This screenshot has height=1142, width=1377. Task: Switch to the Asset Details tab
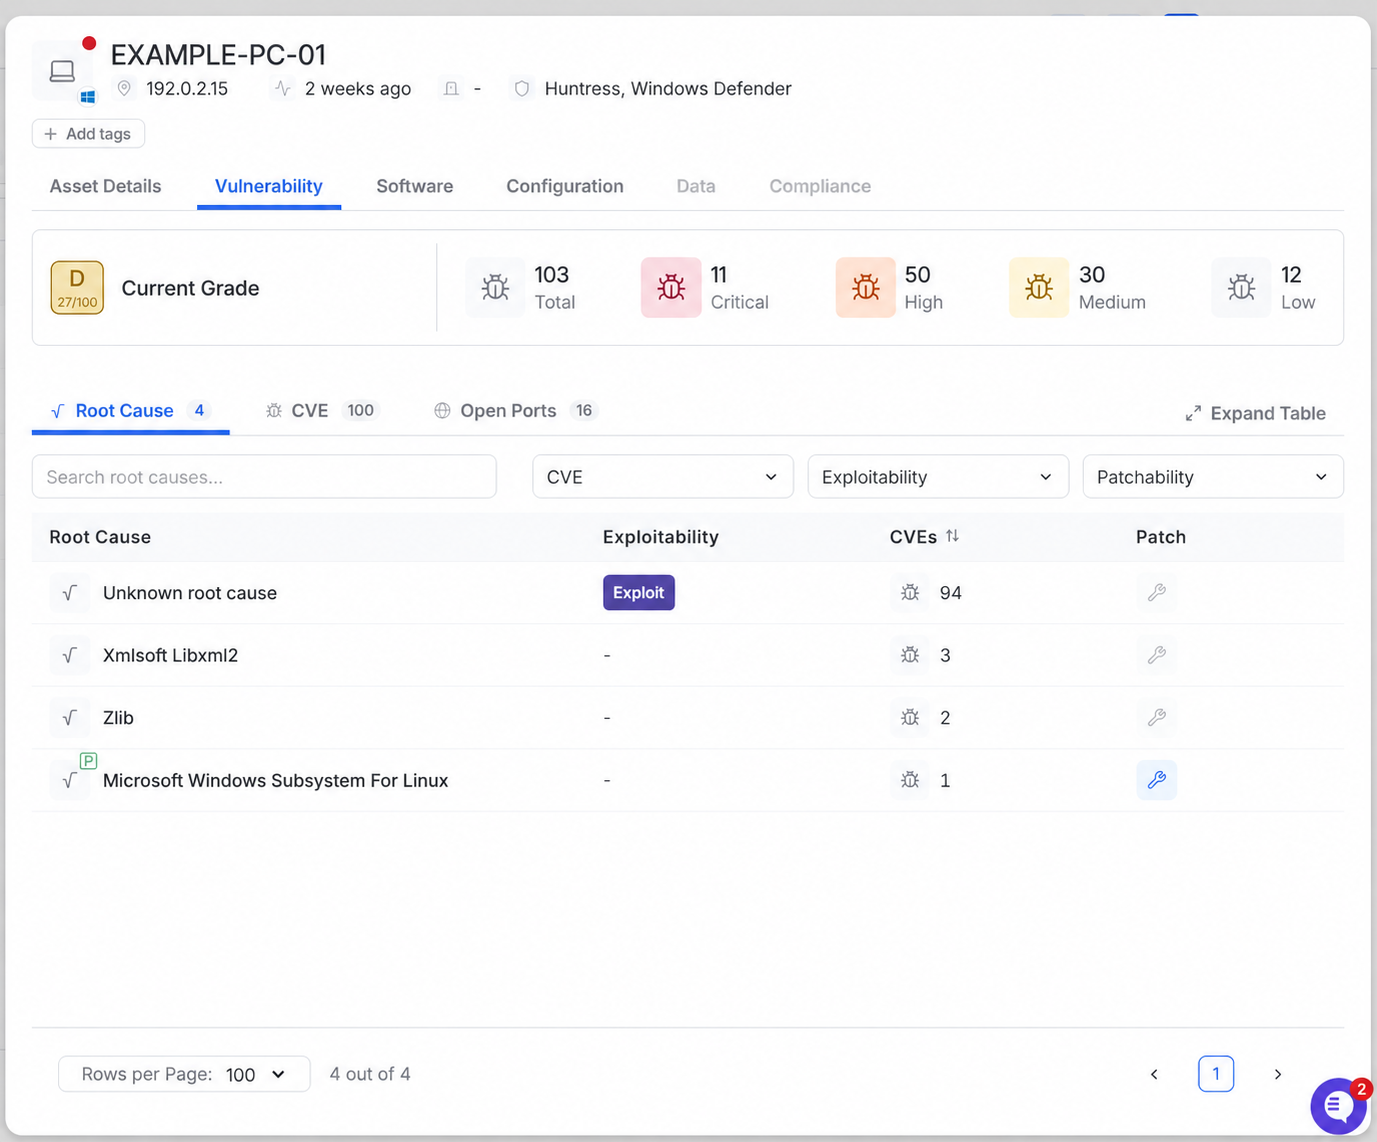tap(105, 186)
